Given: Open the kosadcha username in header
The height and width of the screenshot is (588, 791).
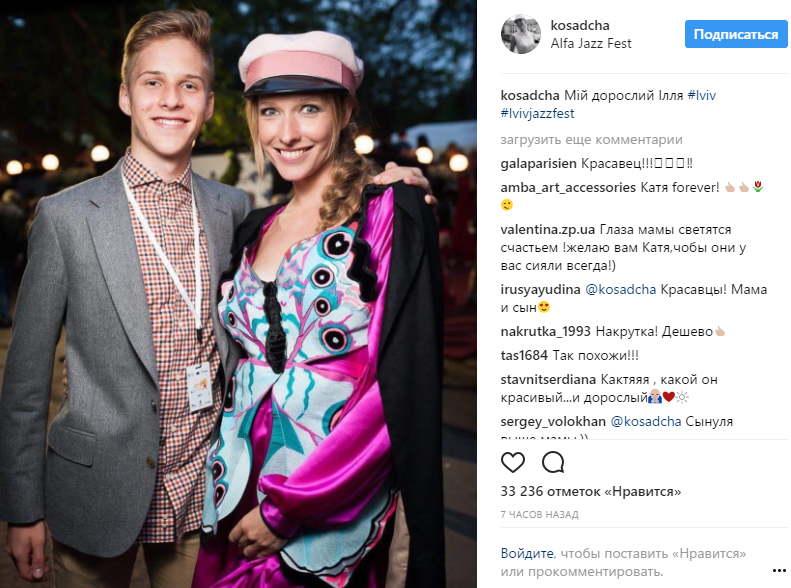Looking at the screenshot, I should click(x=580, y=25).
